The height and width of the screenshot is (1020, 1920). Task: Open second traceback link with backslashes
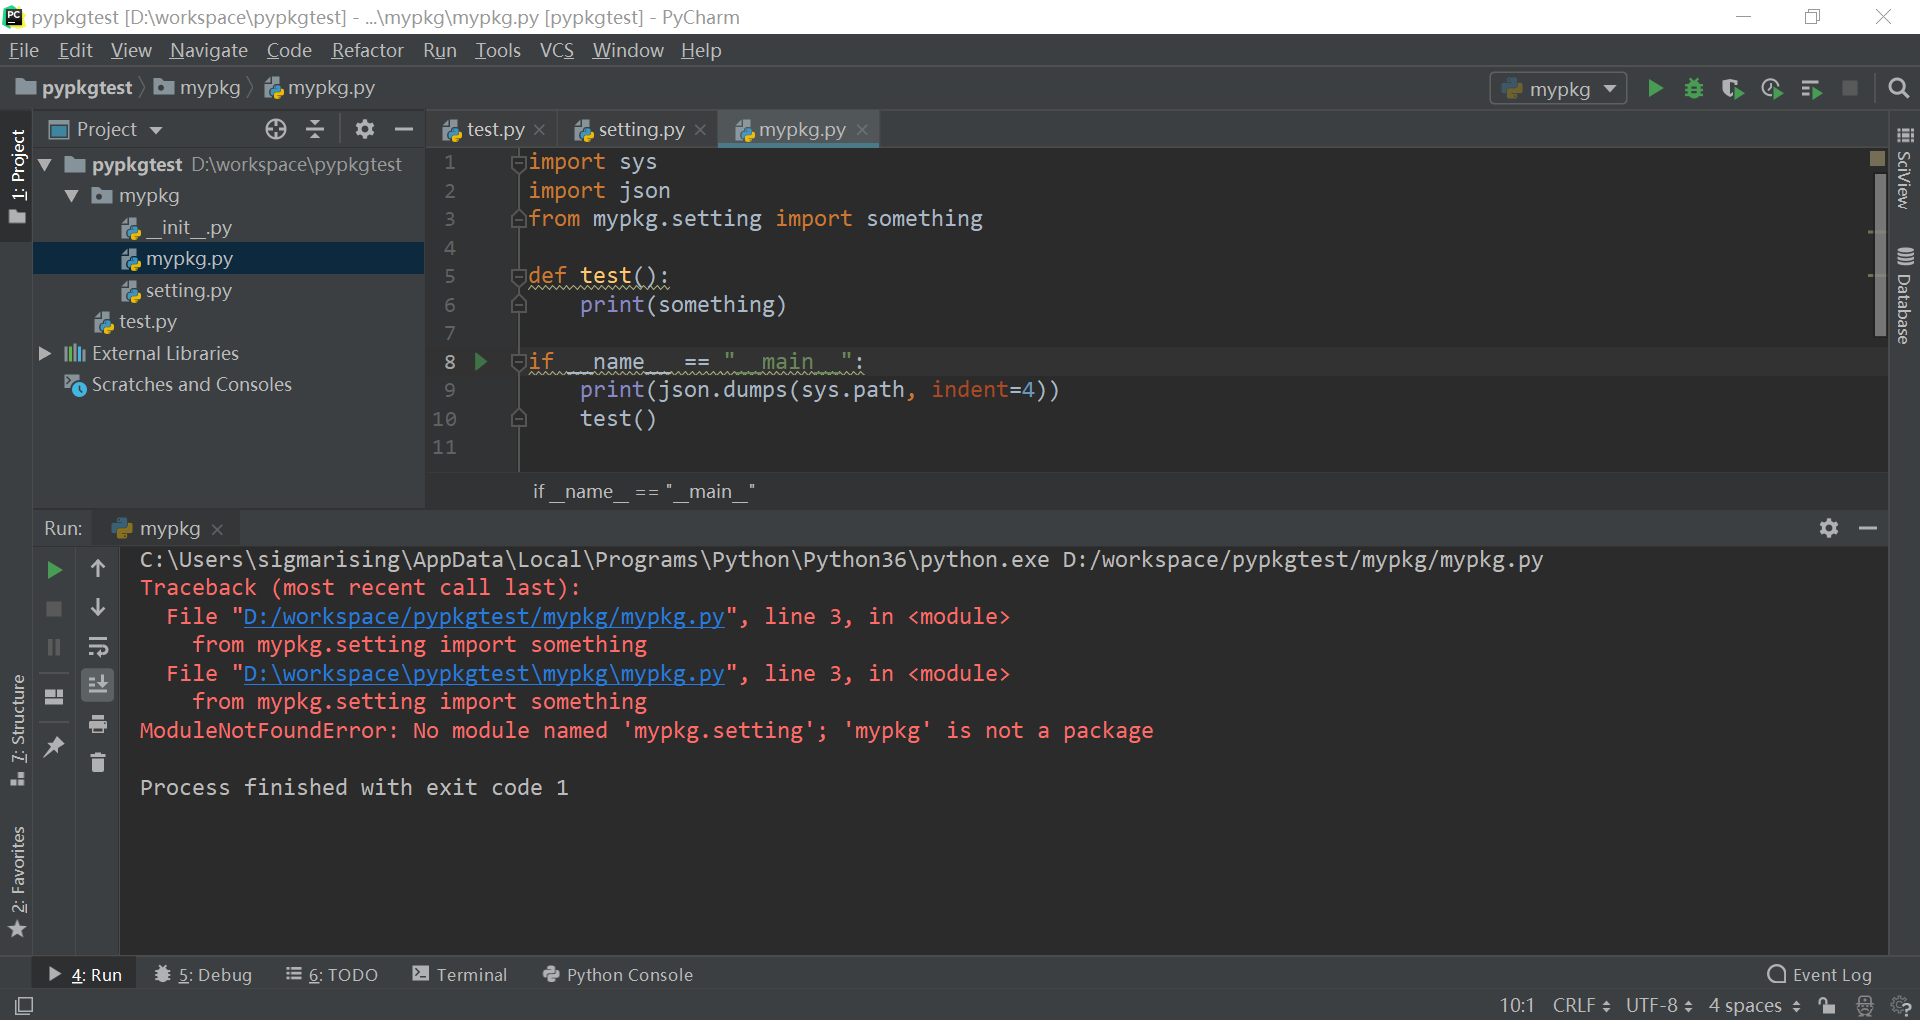pyautogui.click(x=484, y=674)
